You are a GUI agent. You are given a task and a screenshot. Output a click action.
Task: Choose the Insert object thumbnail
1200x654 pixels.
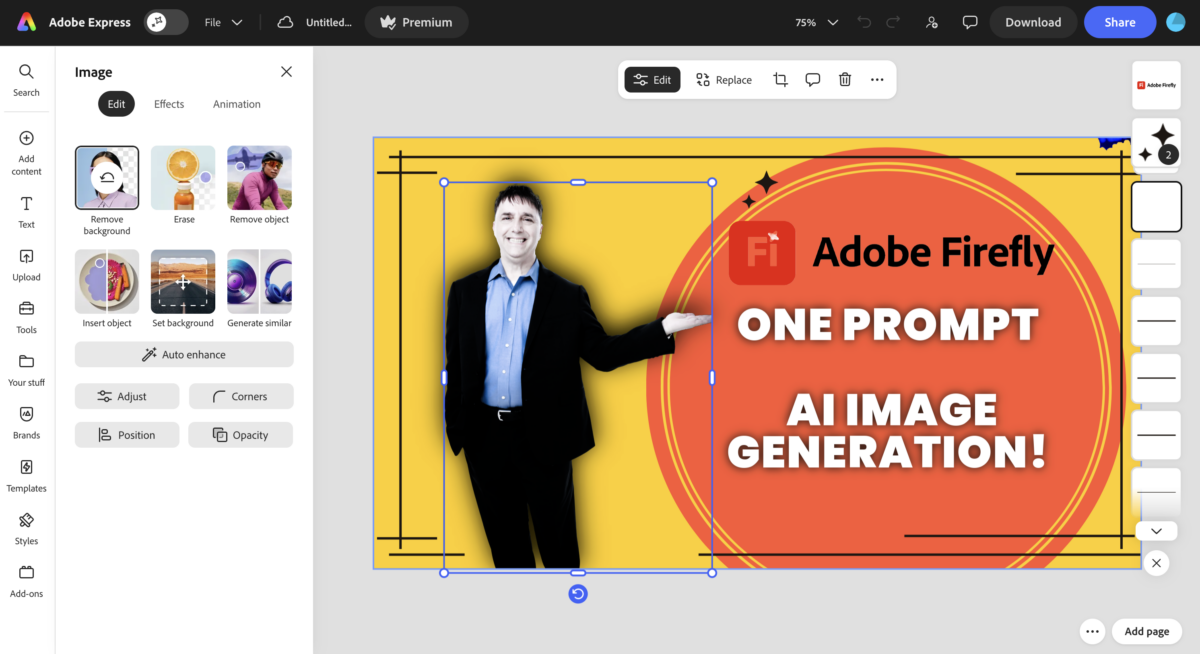pyautogui.click(x=107, y=282)
